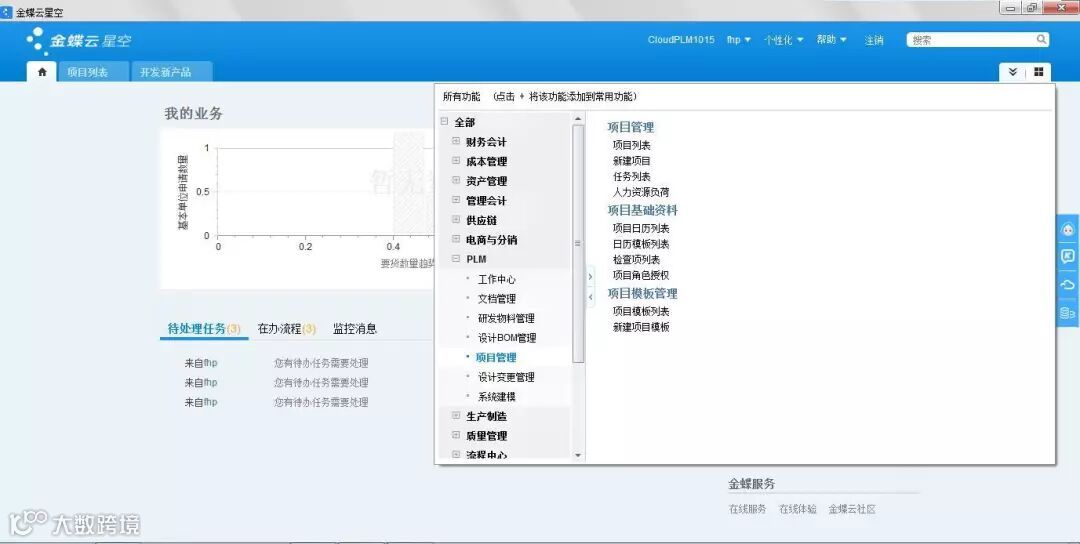Viewport: 1080px width, 544px height.
Task: Focus the 搜索 search box
Action: pos(971,40)
